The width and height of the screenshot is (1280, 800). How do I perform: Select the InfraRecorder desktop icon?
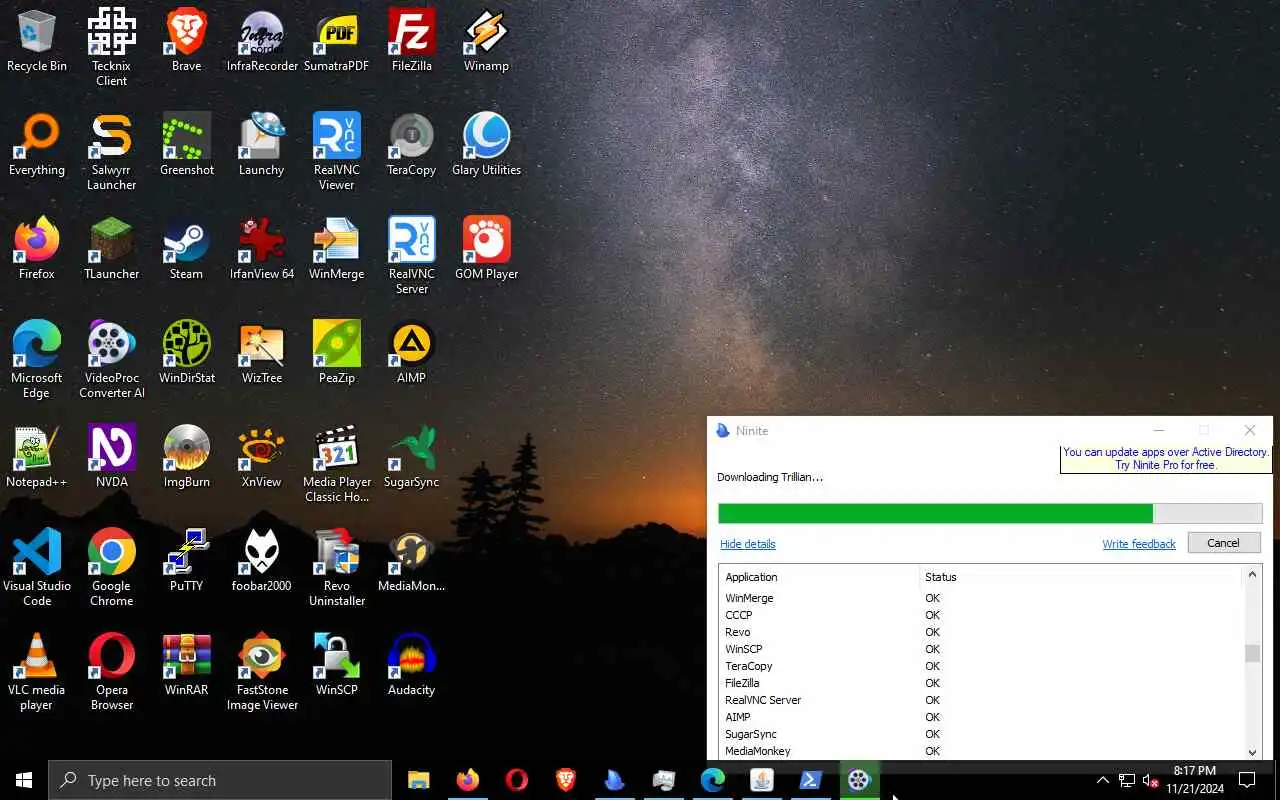[x=262, y=42]
